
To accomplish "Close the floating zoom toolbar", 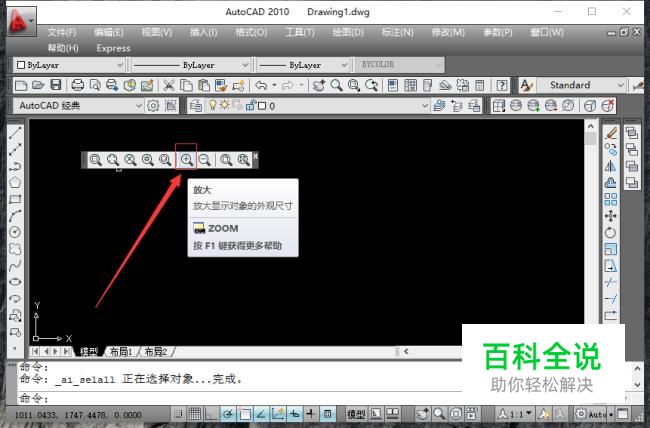I will click(255, 156).
